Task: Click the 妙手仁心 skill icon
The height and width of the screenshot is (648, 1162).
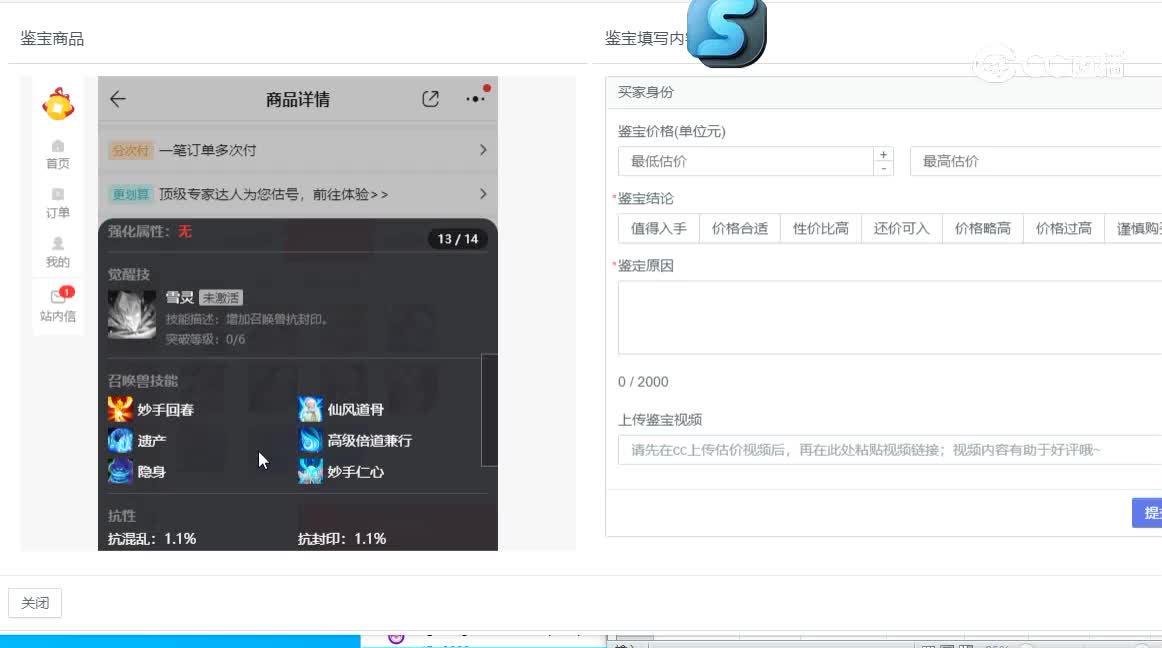Action: [x=311, y=472]
